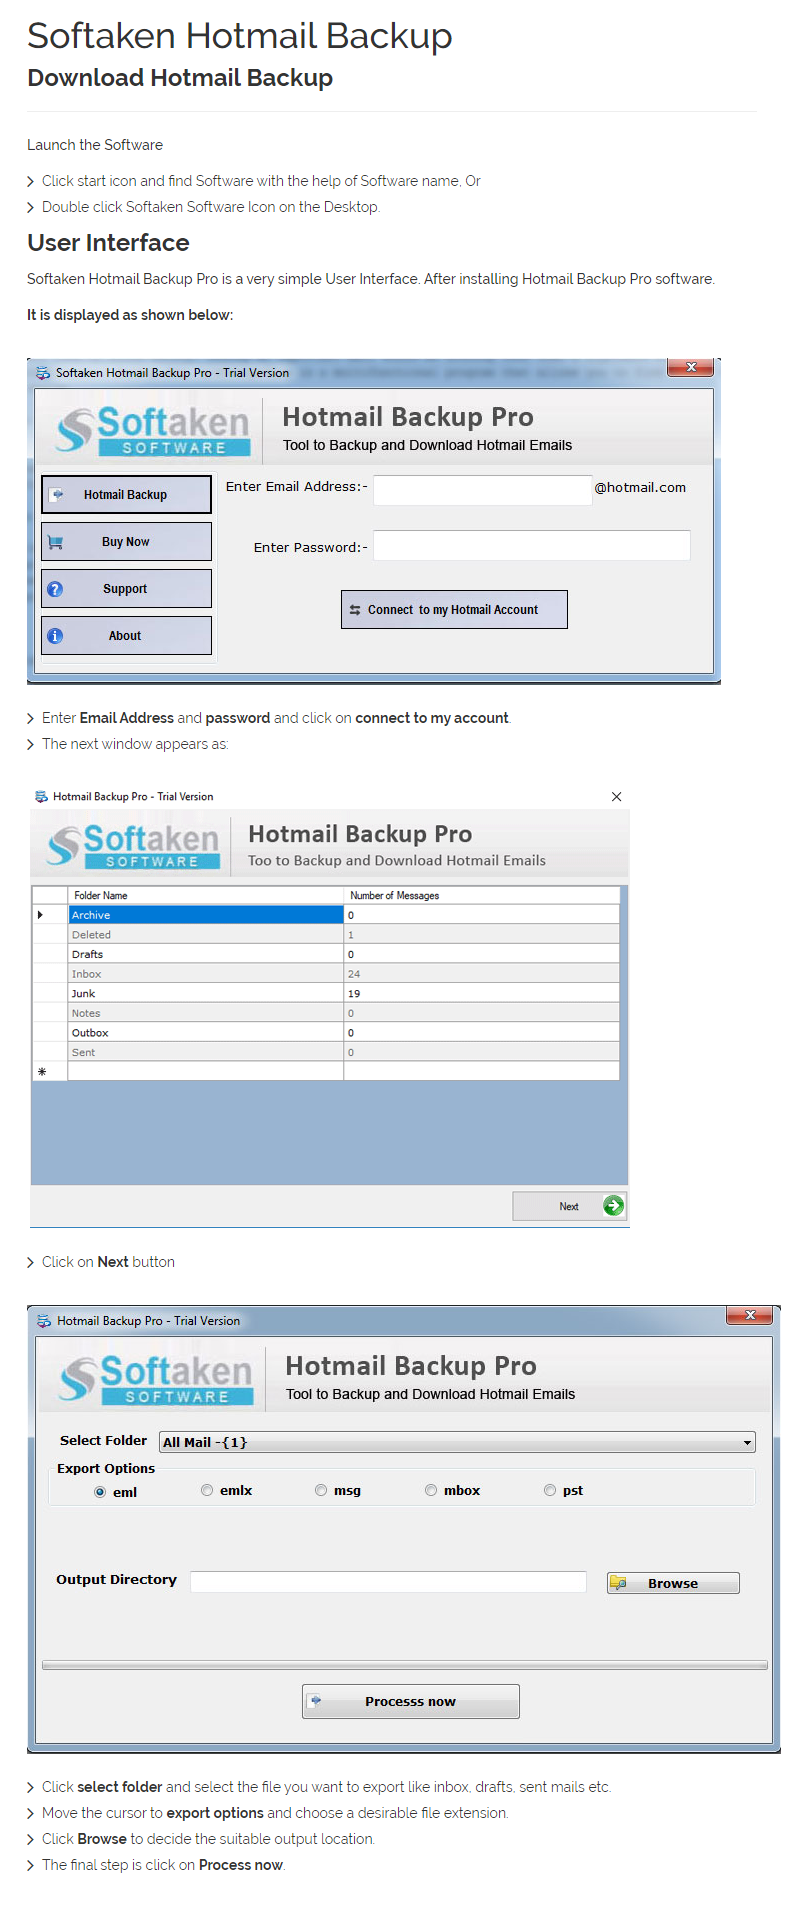Select the Junk folder row
This screenshot has width=808, height=1915.
[326, 993]
